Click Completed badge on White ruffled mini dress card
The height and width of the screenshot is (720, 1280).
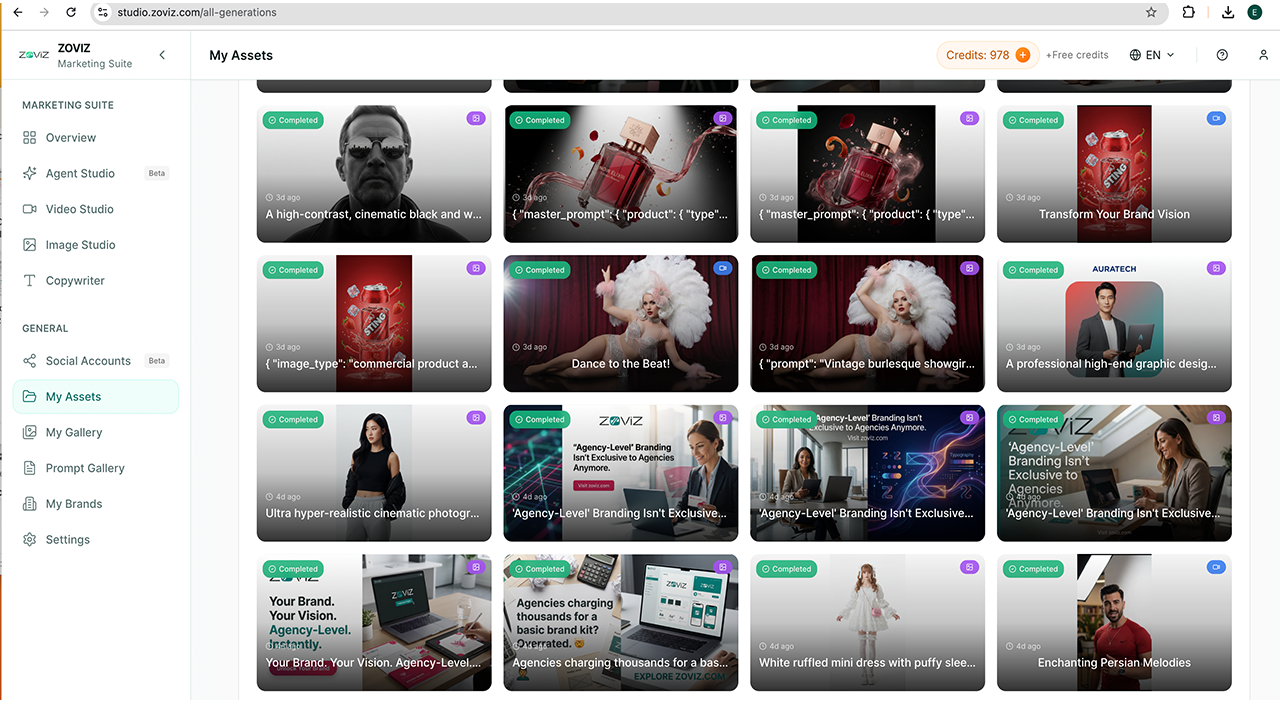(x=786, y=569)
